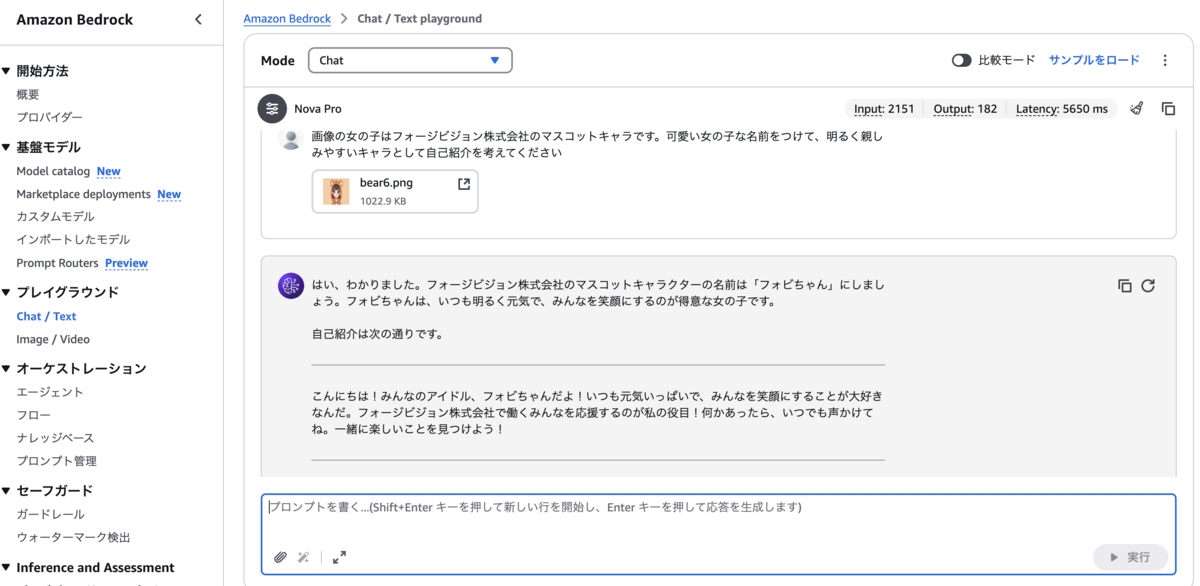Open the Mode Chat dropdown
The width and height of the screenshot is (1200, 586).
coord(410,60)
